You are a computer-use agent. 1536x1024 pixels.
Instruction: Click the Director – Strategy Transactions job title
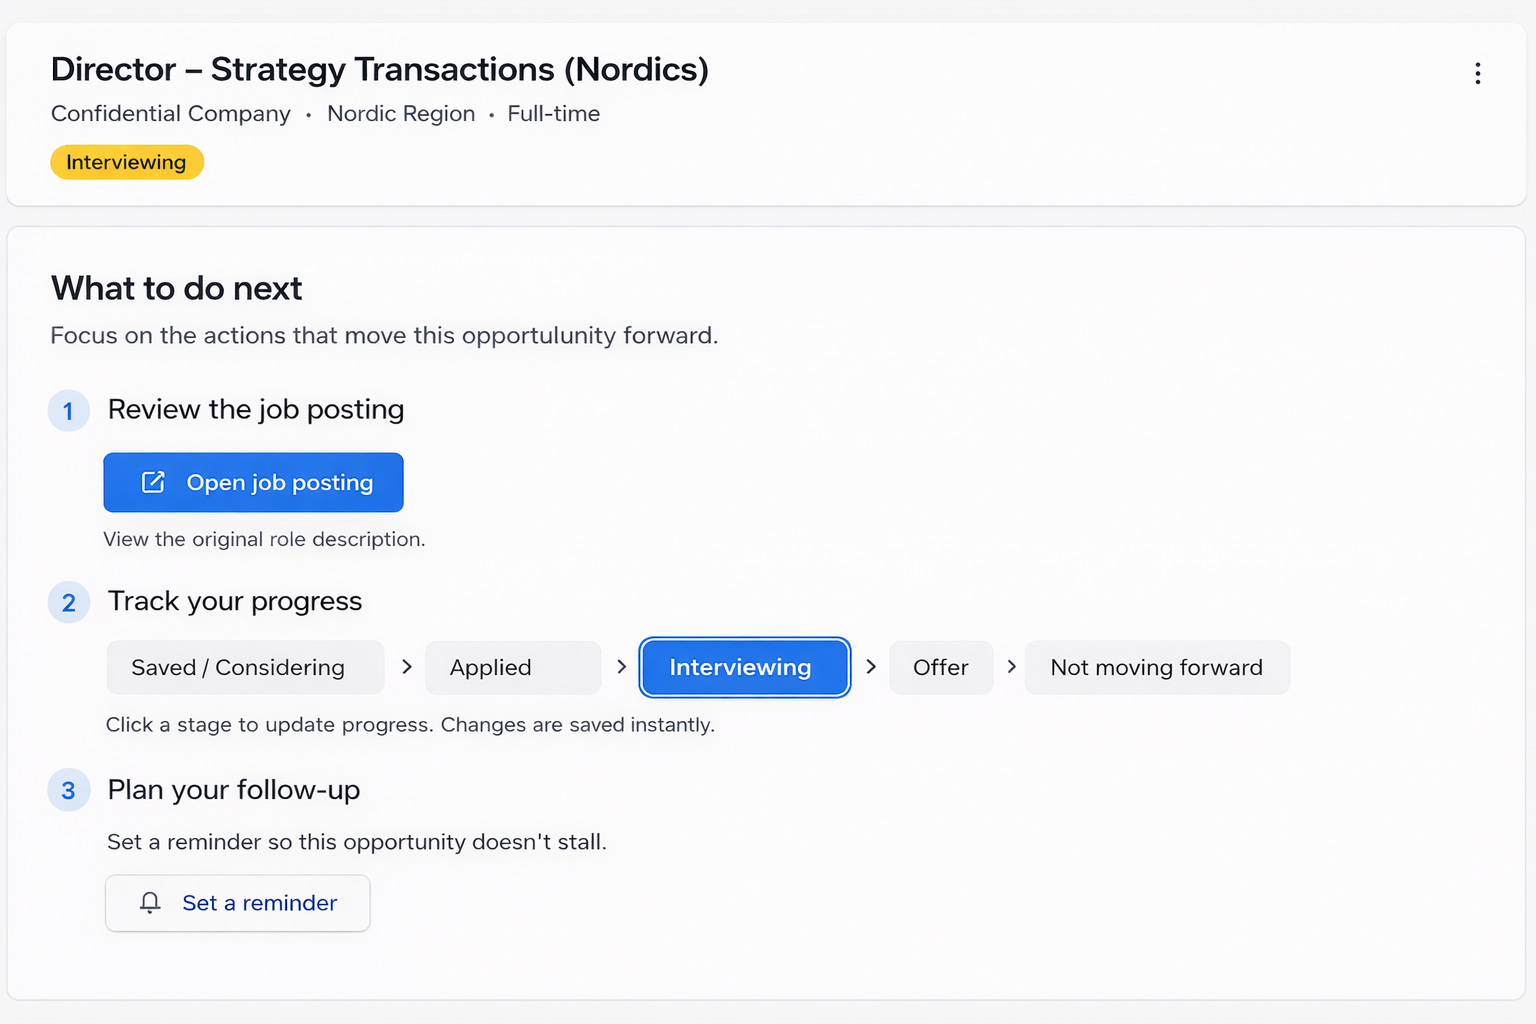coord(379,69)
